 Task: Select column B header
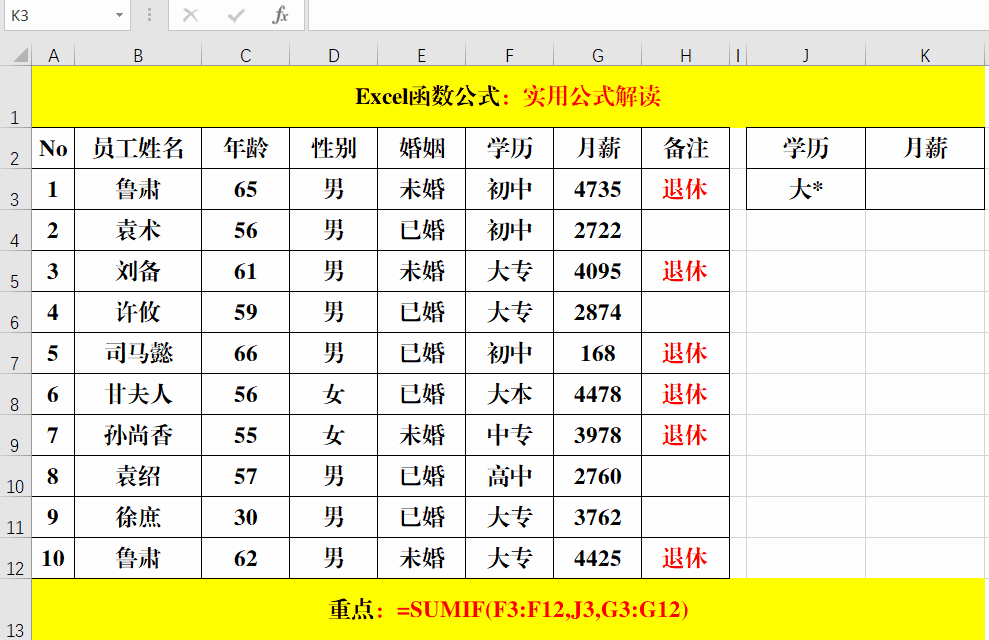click(138, 55)
